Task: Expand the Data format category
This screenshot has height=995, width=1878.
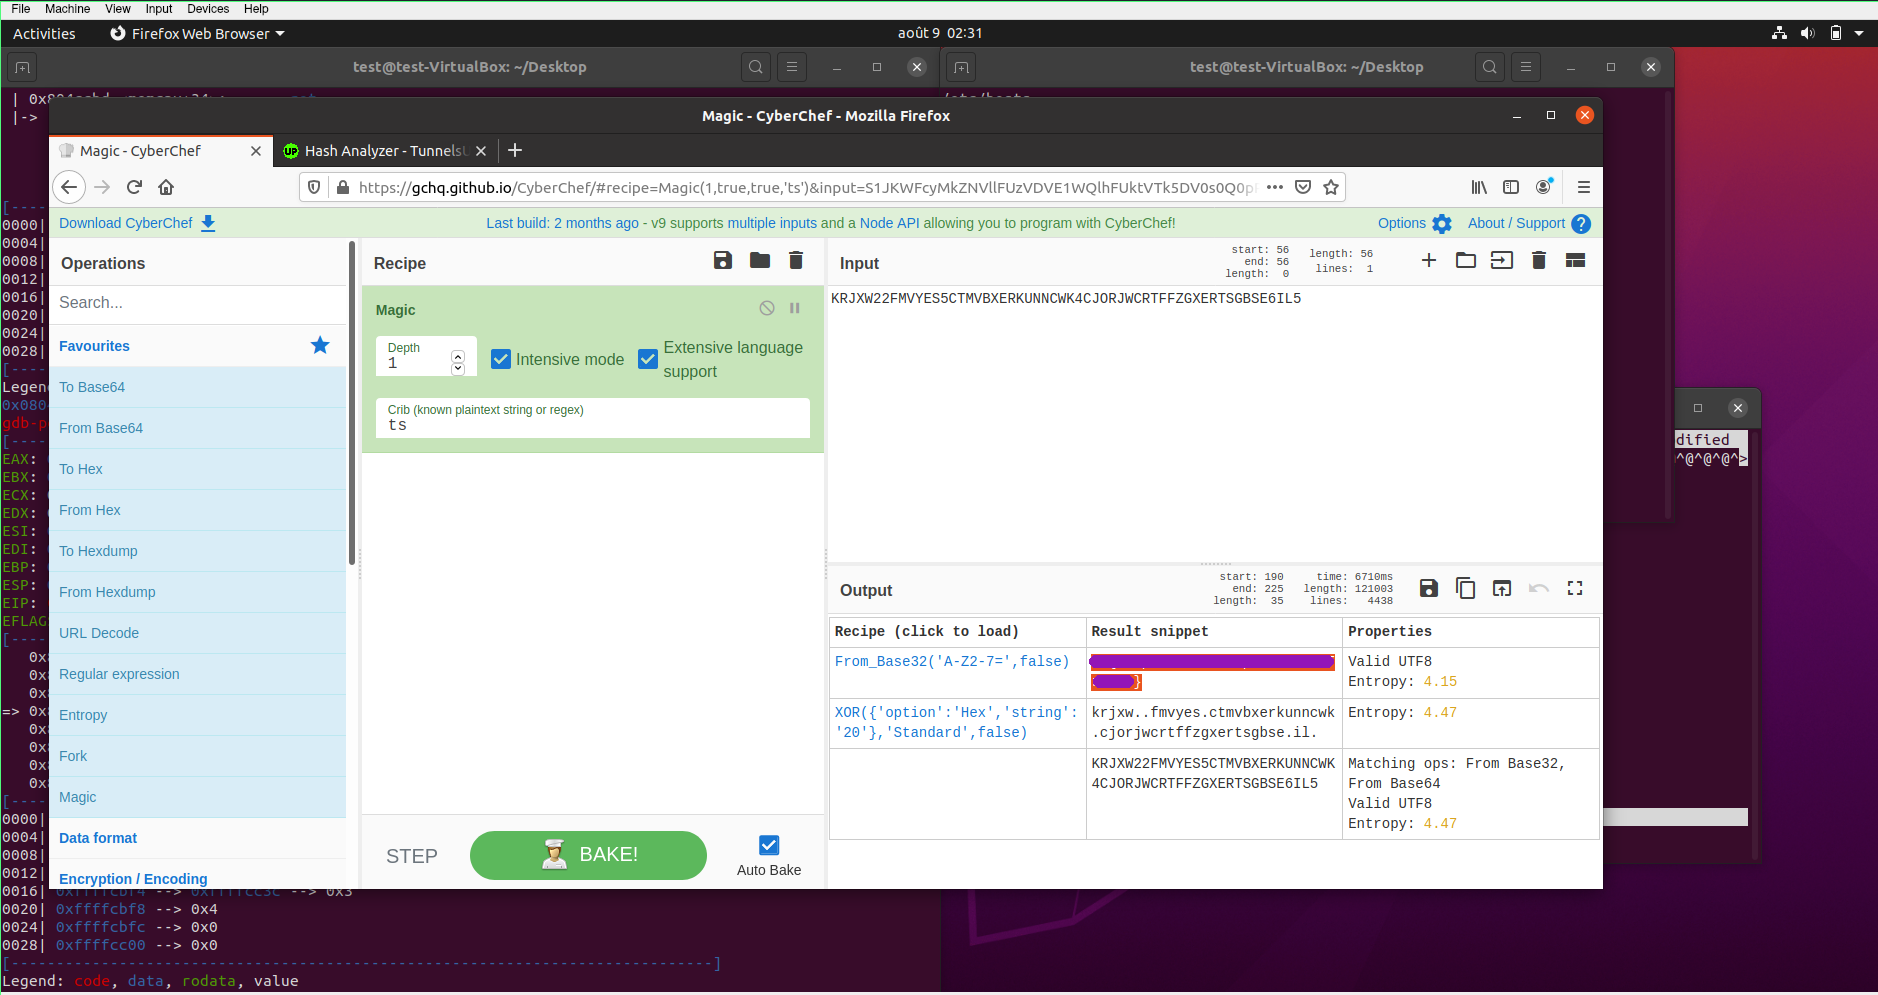Action: 98,838
